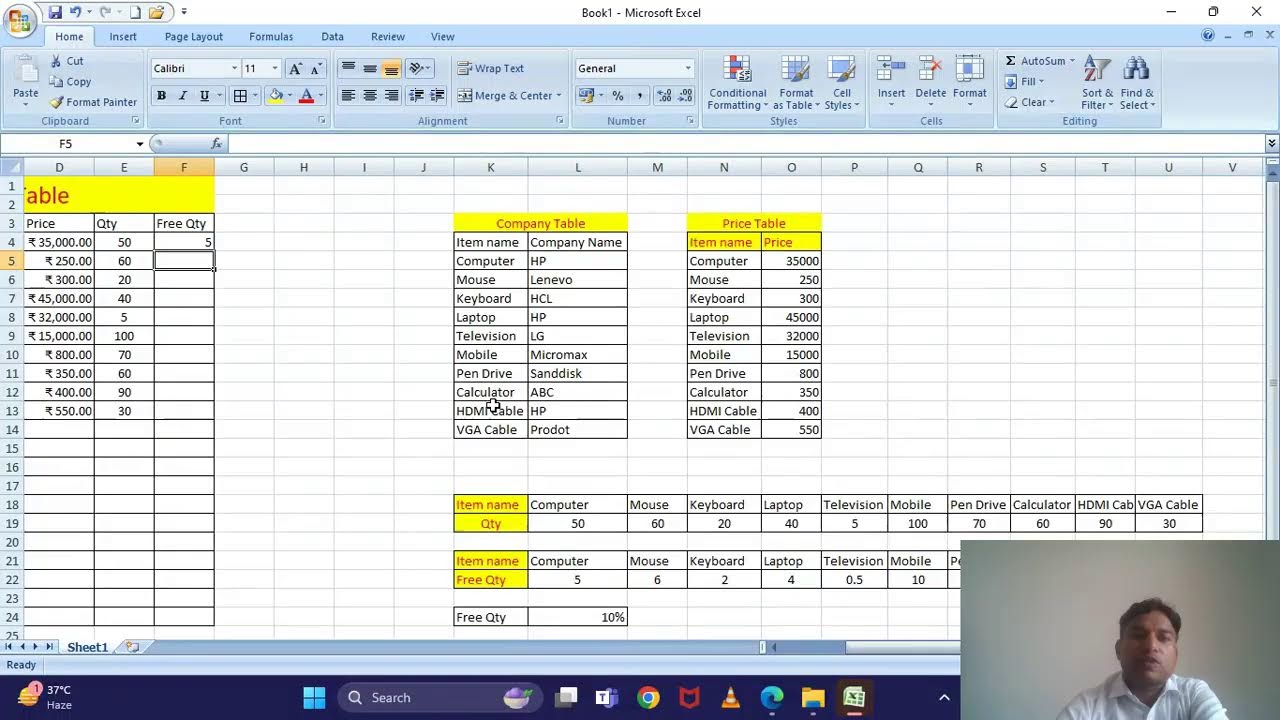This screenshot has height=720, width=1280.
Task: Open Find & Select options
Action: [1137, 82]
